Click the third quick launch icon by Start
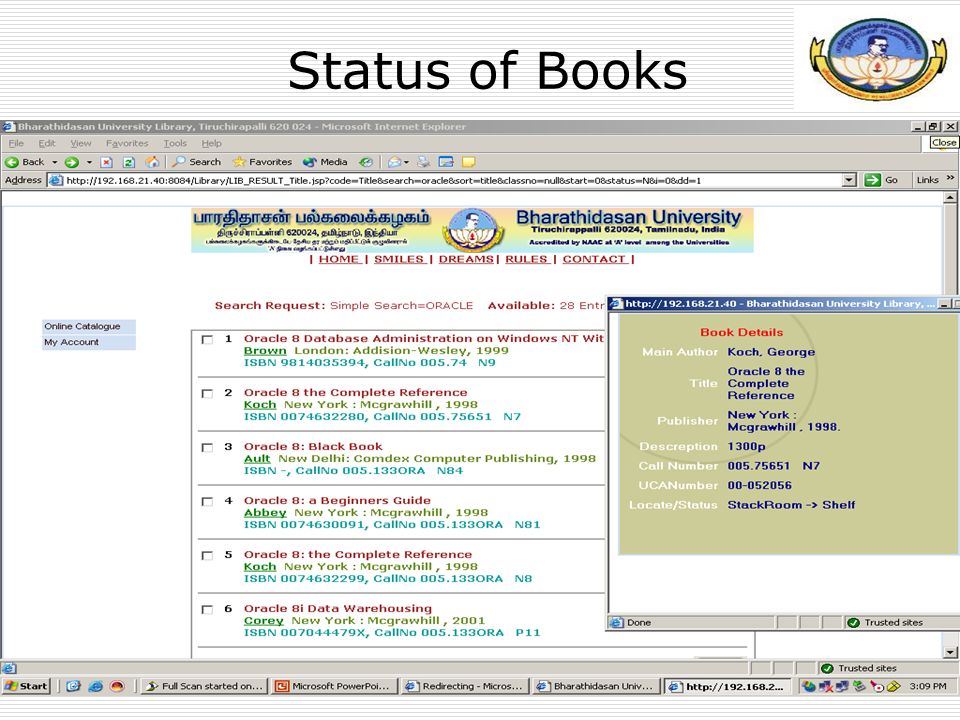 point(118,686)
